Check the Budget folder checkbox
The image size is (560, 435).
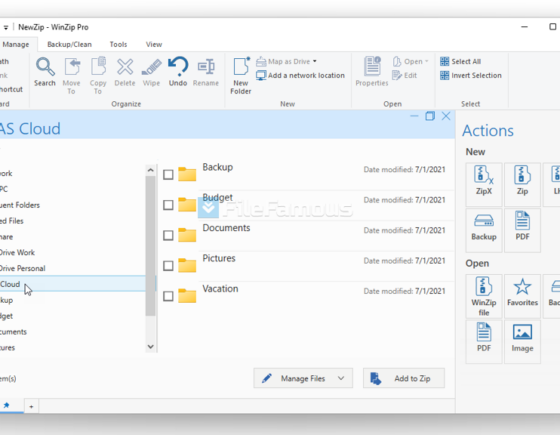tap(168, 205)
